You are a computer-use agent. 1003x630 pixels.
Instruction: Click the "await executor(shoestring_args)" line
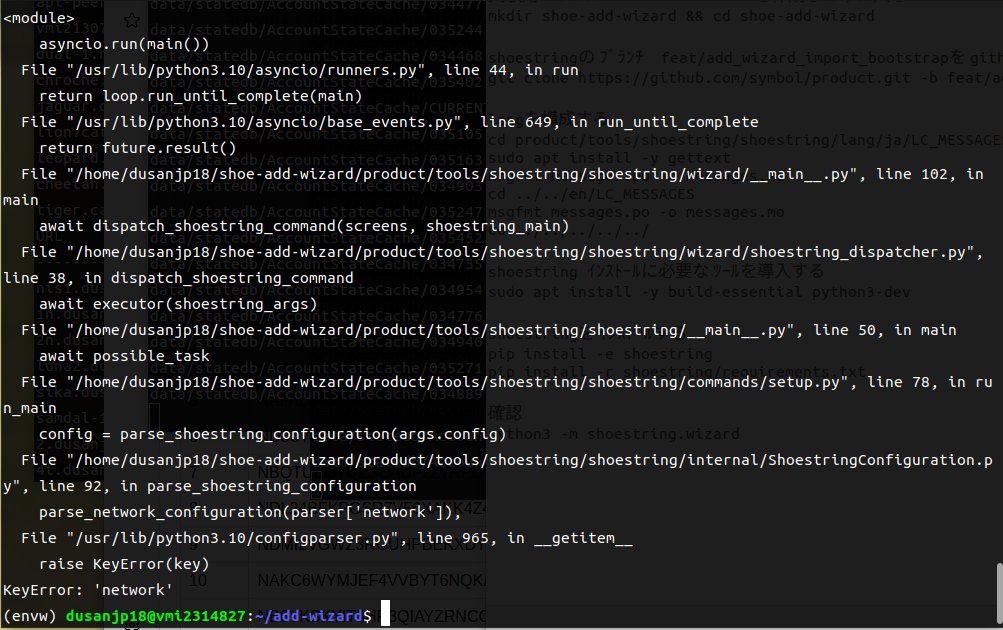click(x=178, y=304)
